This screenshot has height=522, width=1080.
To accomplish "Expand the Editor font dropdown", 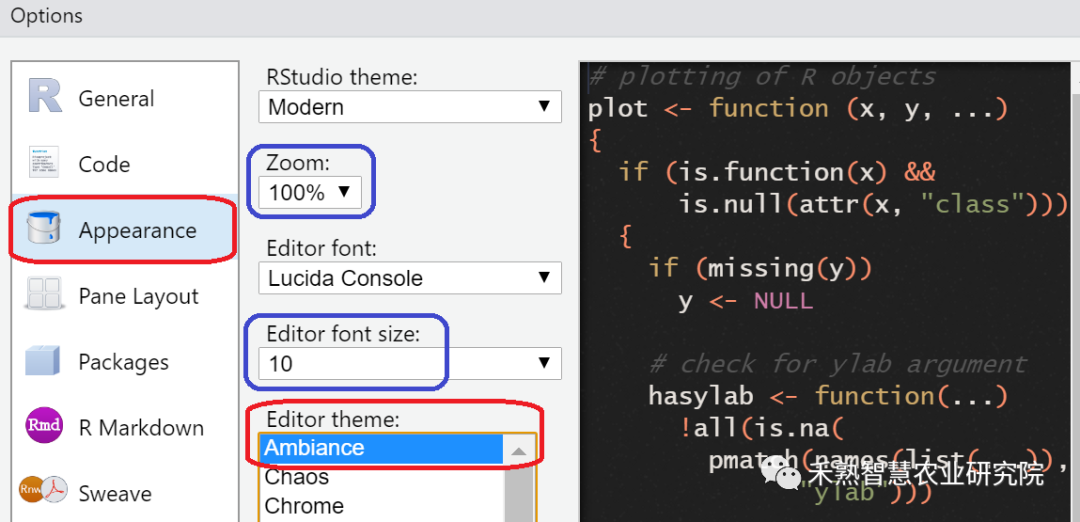I will coord(409,278).
